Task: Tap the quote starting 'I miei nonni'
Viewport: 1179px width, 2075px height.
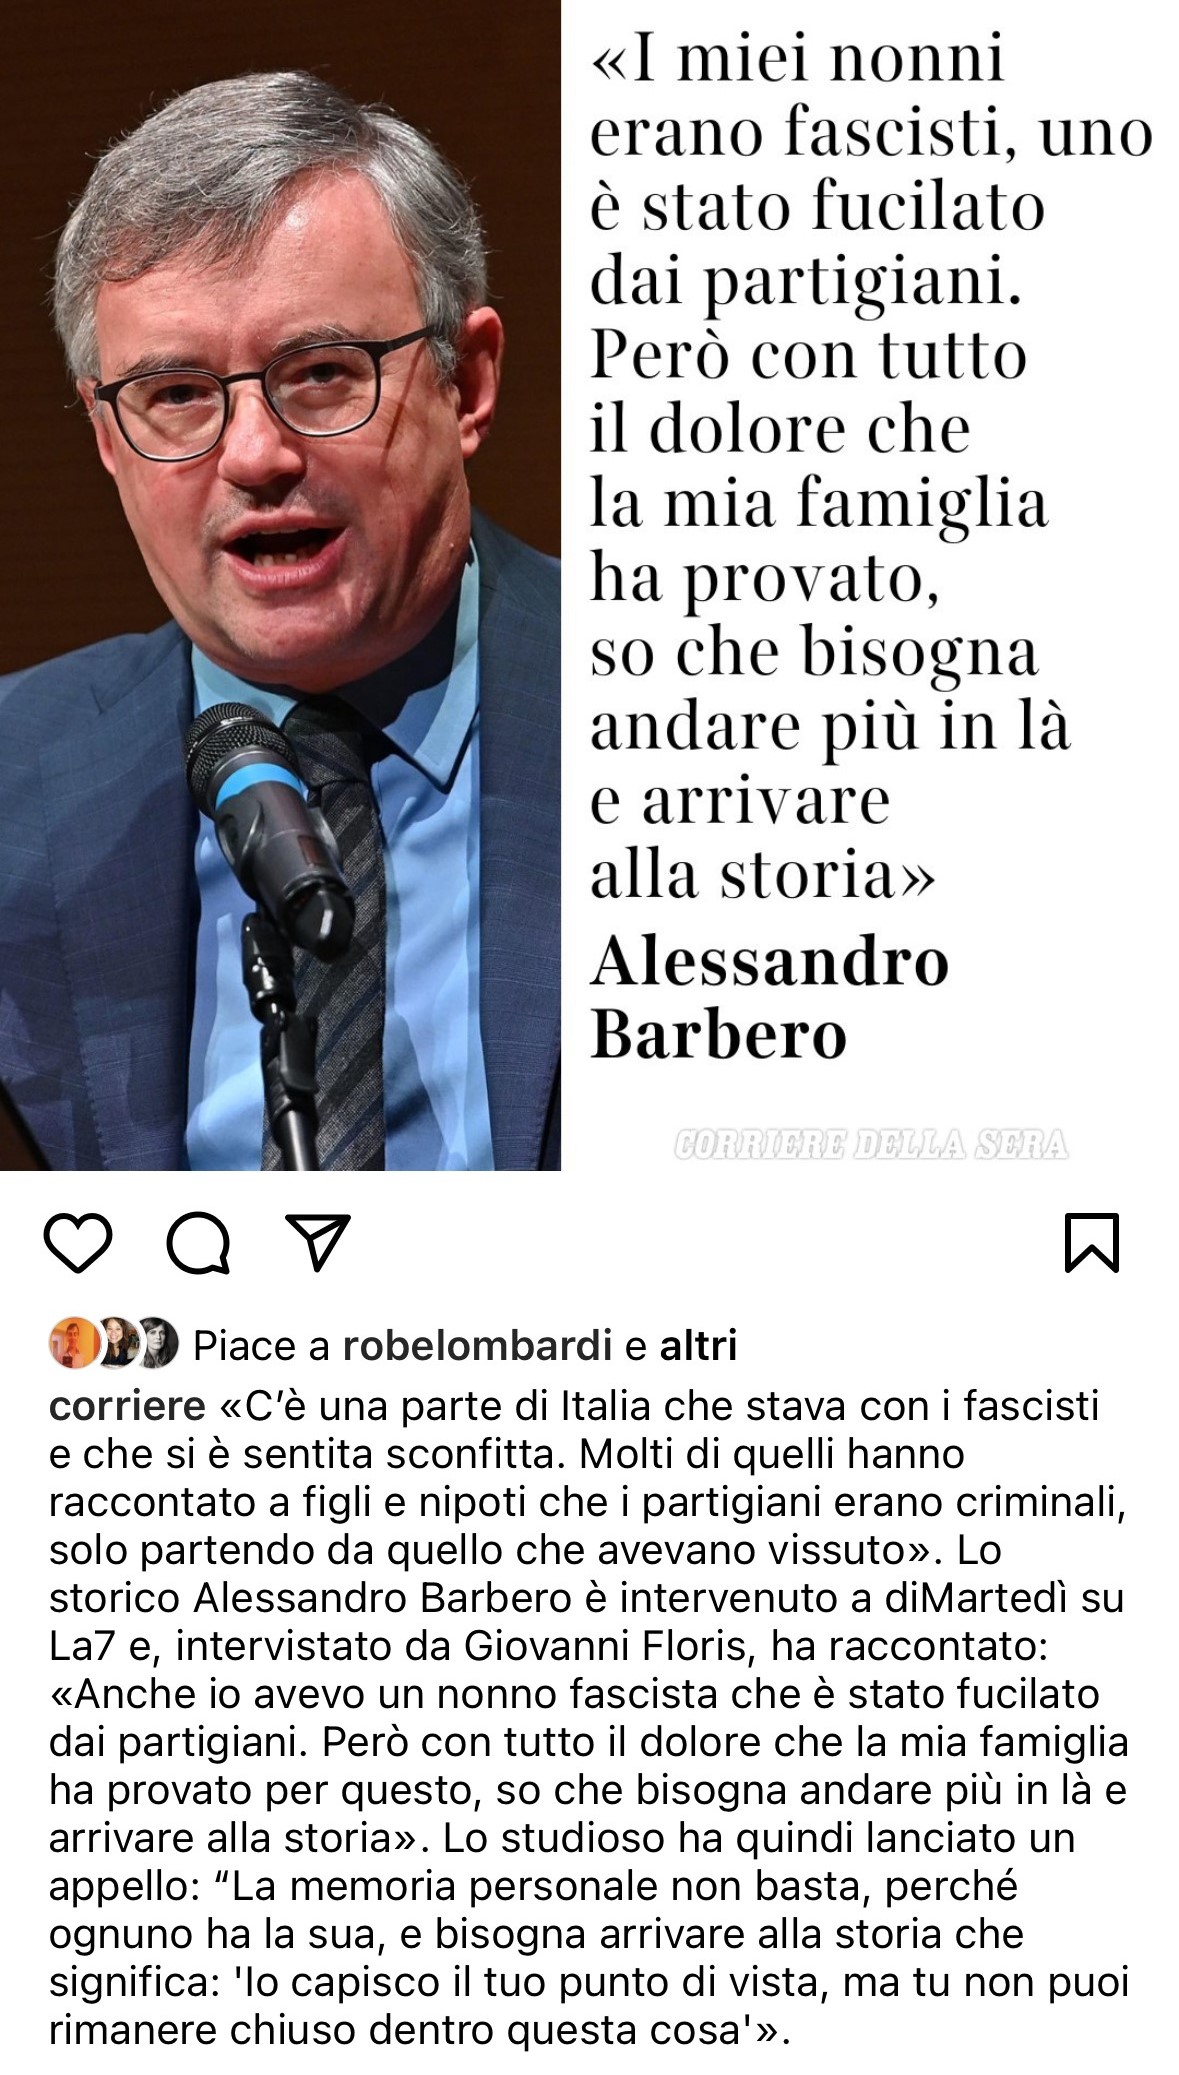Action: coord(870,468)
